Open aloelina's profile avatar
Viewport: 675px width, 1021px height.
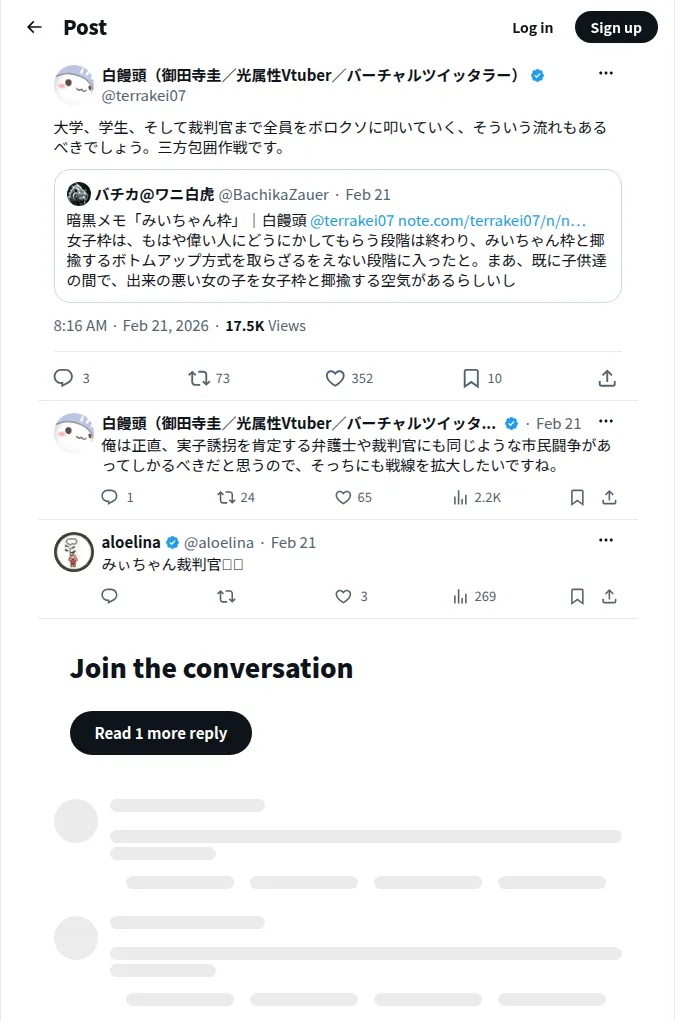pyautogui.click(x=74, y=552)
